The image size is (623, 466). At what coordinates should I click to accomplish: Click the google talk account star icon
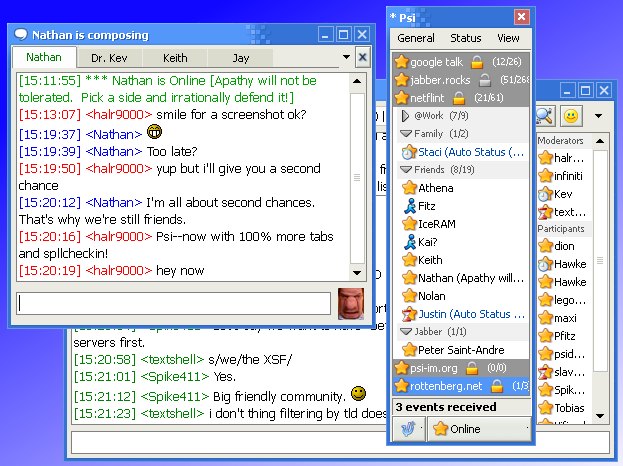coord(402,62)
